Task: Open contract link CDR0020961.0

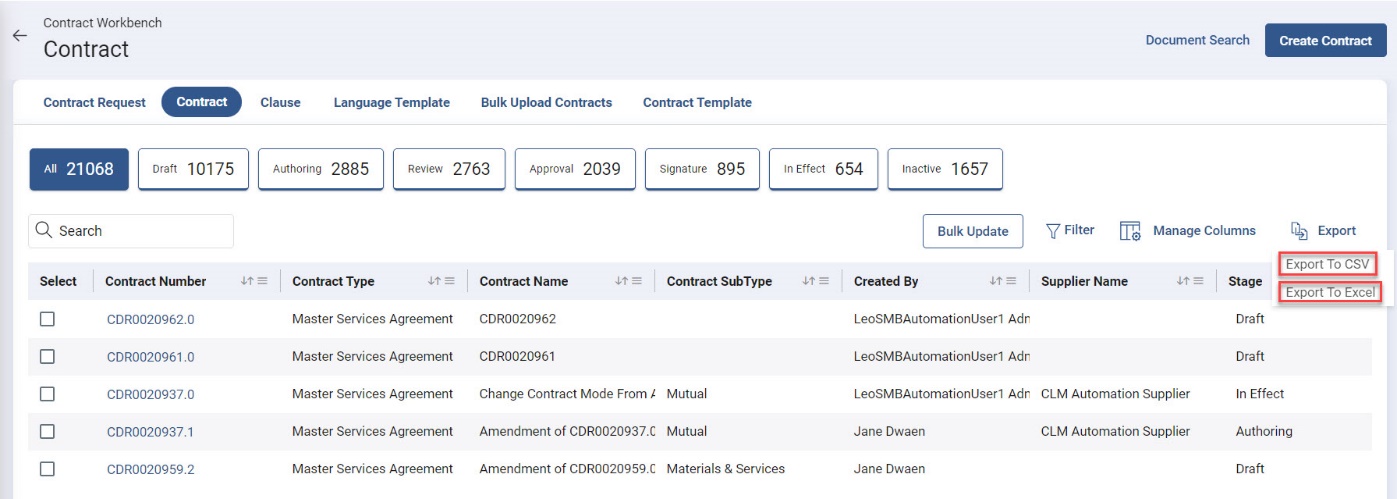Action: pos(150,357)
